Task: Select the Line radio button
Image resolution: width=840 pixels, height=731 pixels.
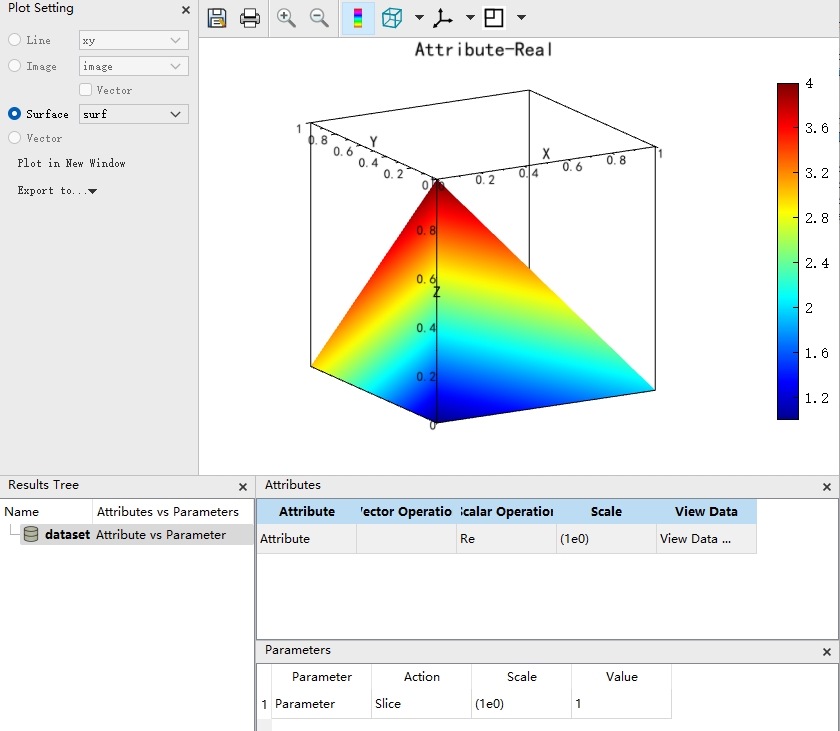Action: (x=14, y=40)
